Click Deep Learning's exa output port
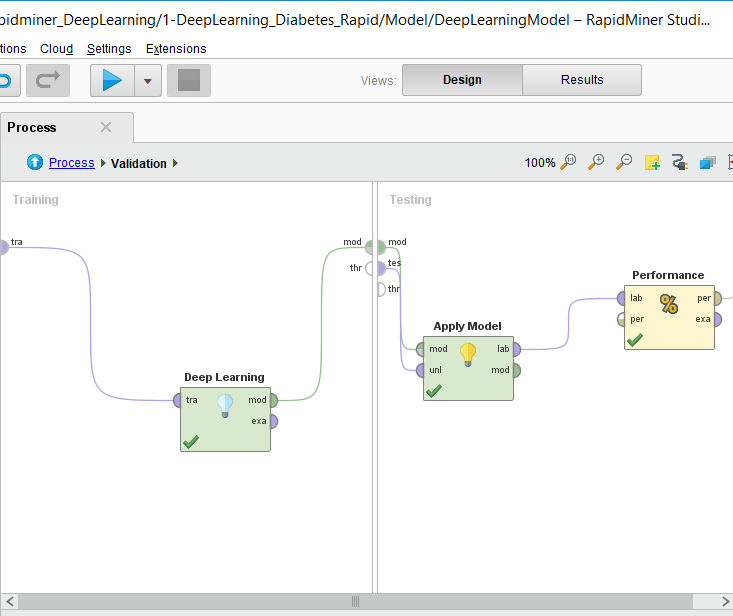Screen dimensions: 733x616 (273, 421)
